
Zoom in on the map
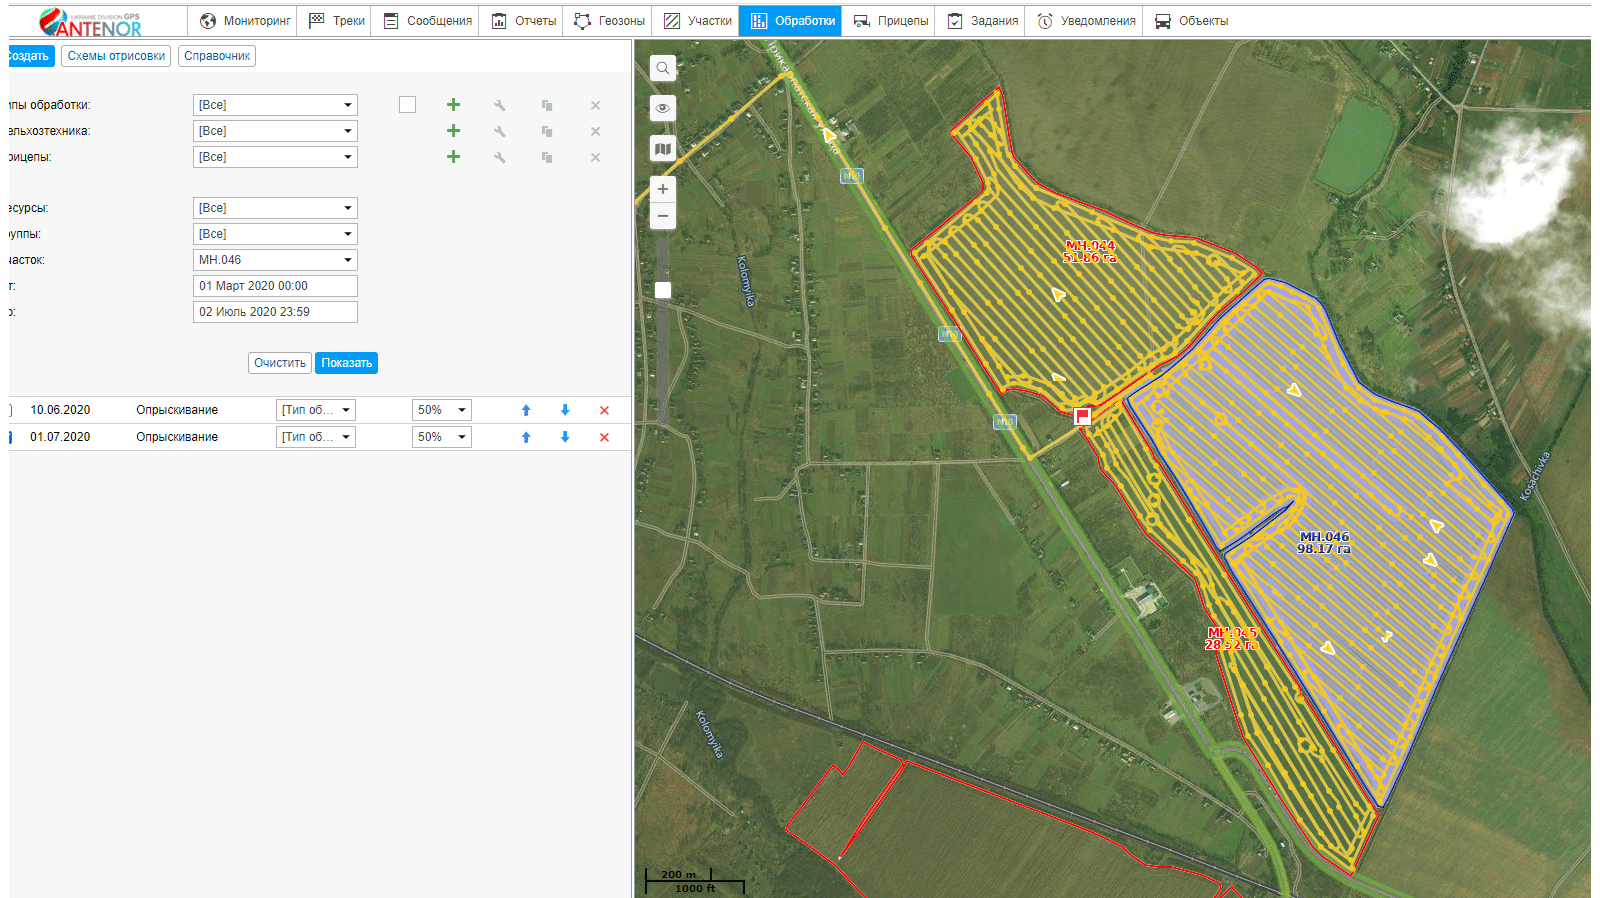[x=662, y=189]
